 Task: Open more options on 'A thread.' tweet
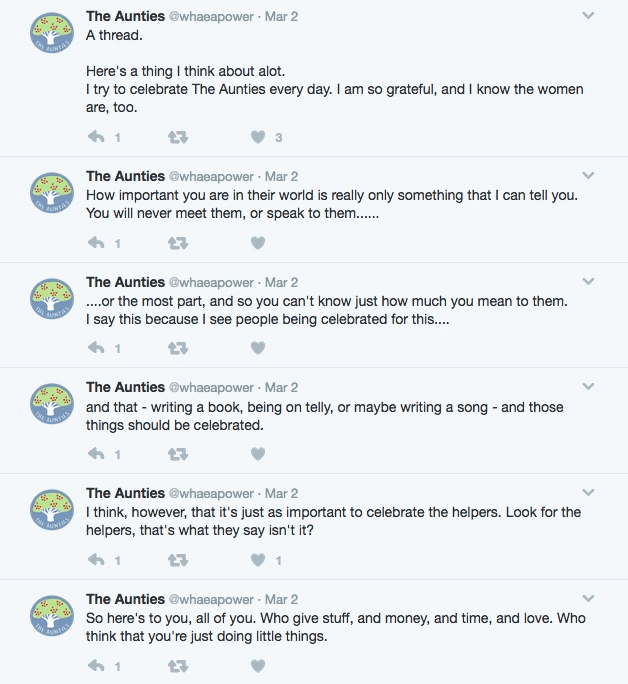point(588,16)
